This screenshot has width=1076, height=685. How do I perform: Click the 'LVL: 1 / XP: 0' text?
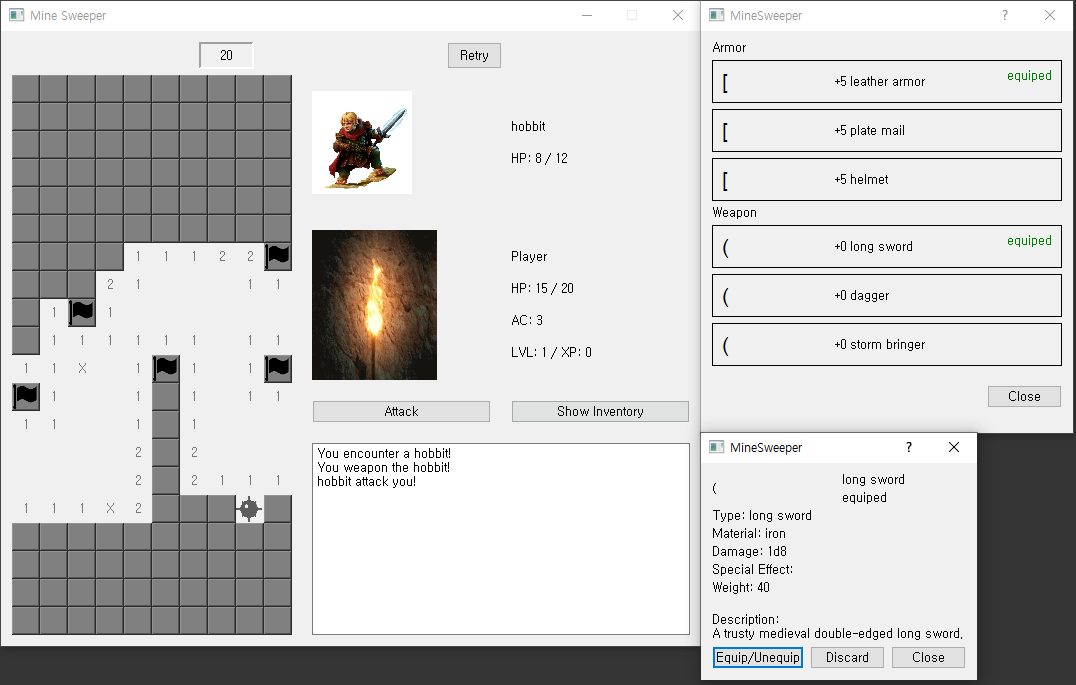(x=551, y=352)
